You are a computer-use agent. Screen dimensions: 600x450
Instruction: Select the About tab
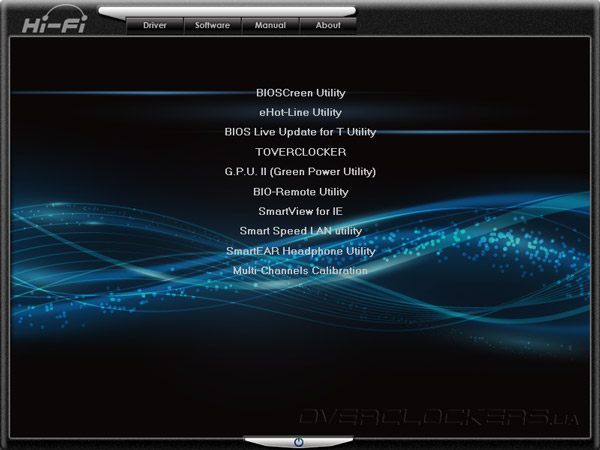(x=328, y=26)
